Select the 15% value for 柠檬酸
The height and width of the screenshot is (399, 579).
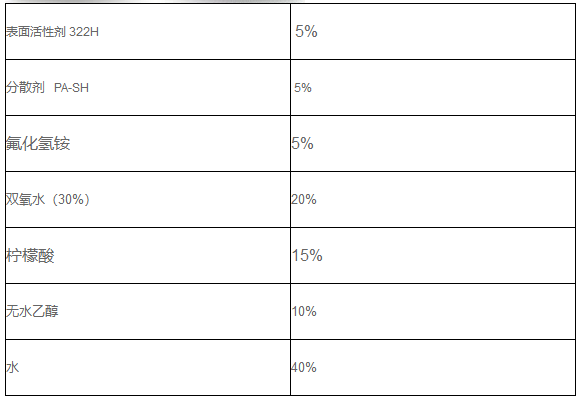pos(307,255)
